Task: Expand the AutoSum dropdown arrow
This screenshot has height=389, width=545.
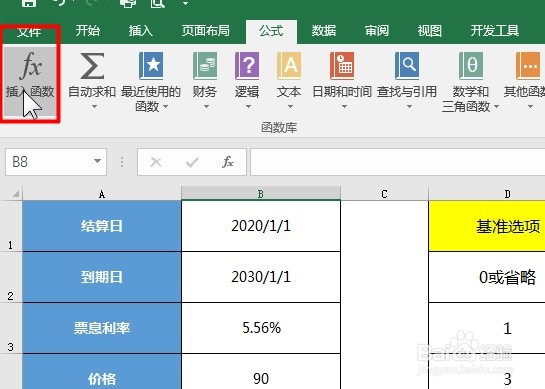Action: 95,107
